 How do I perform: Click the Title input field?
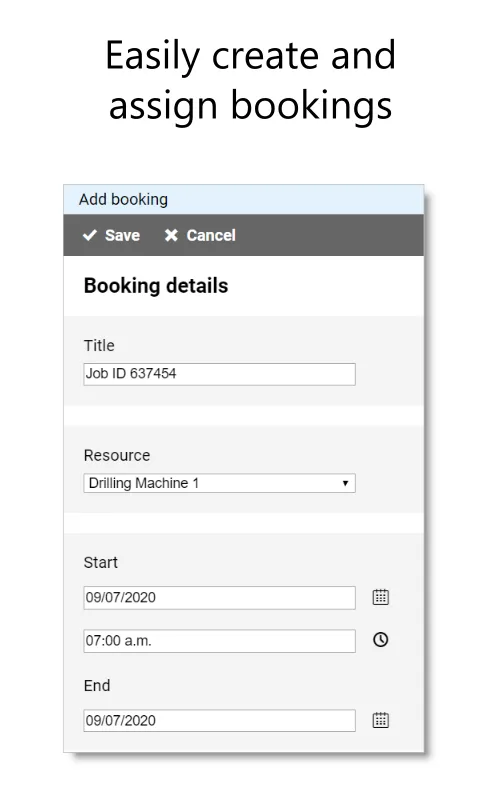(219, 374)
